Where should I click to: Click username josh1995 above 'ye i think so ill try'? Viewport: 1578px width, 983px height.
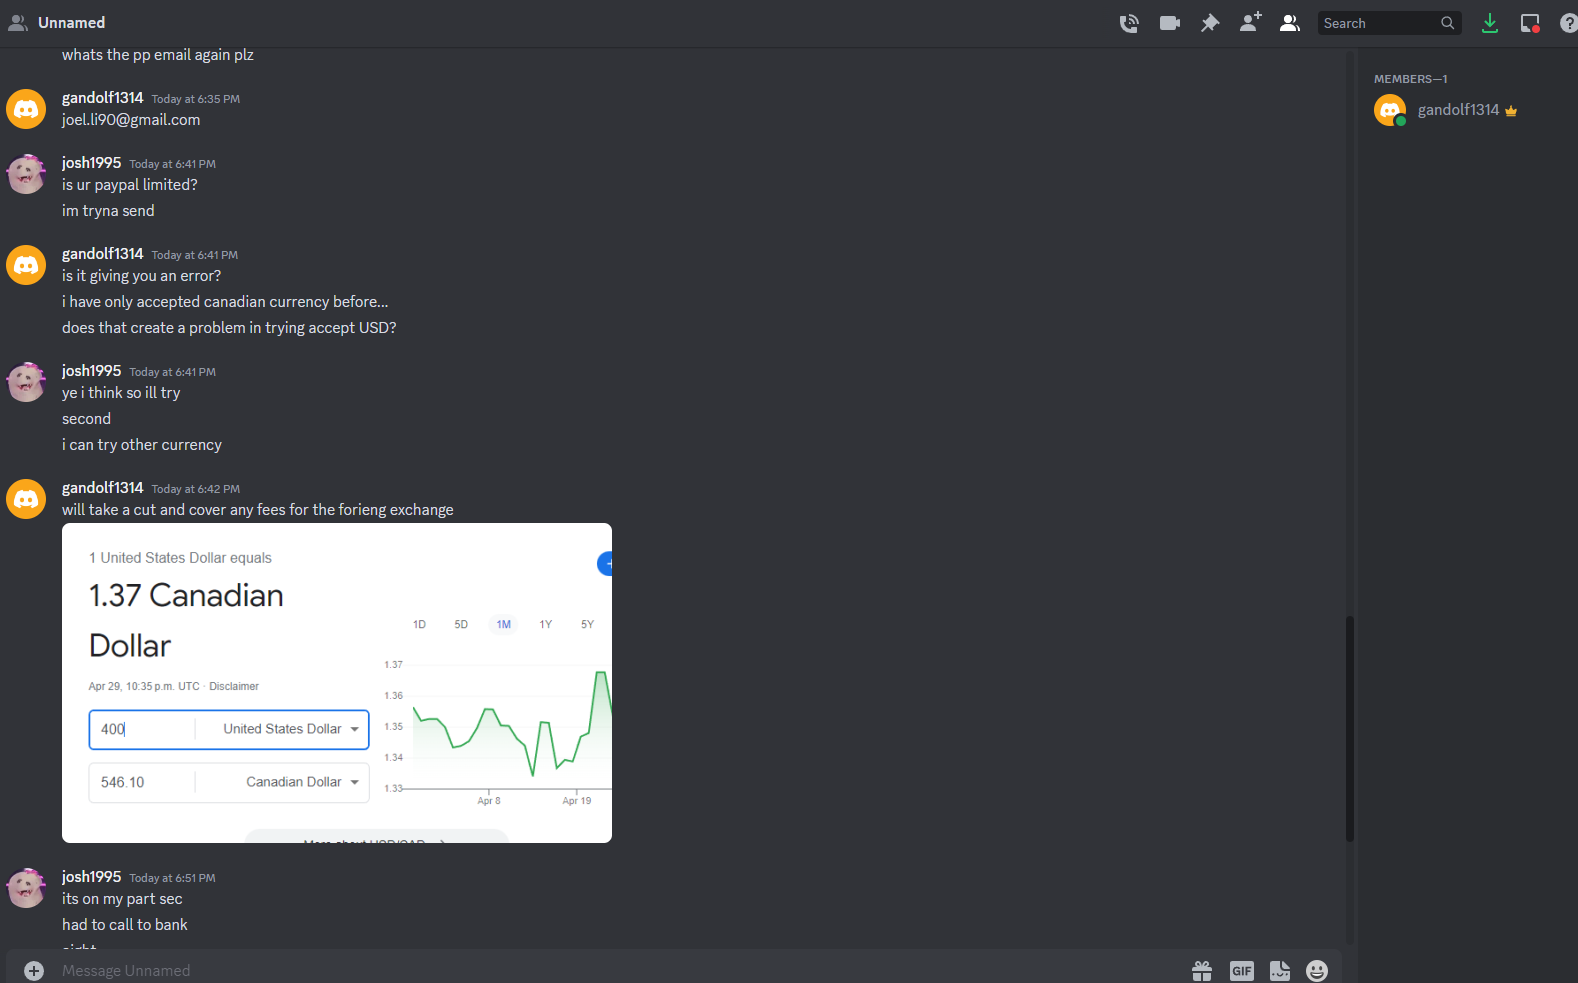point(91,371)
